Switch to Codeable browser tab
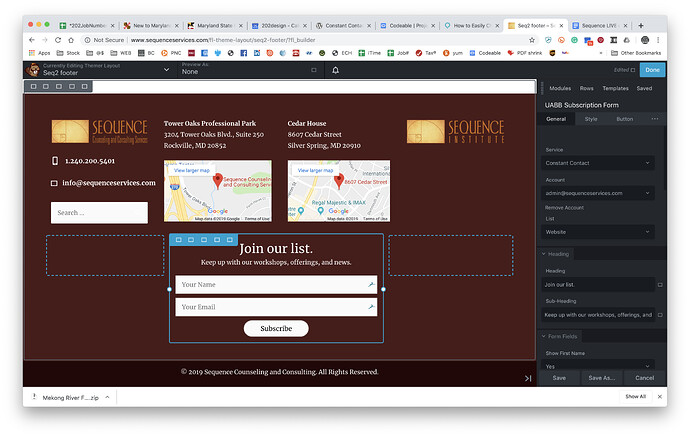 407,26
